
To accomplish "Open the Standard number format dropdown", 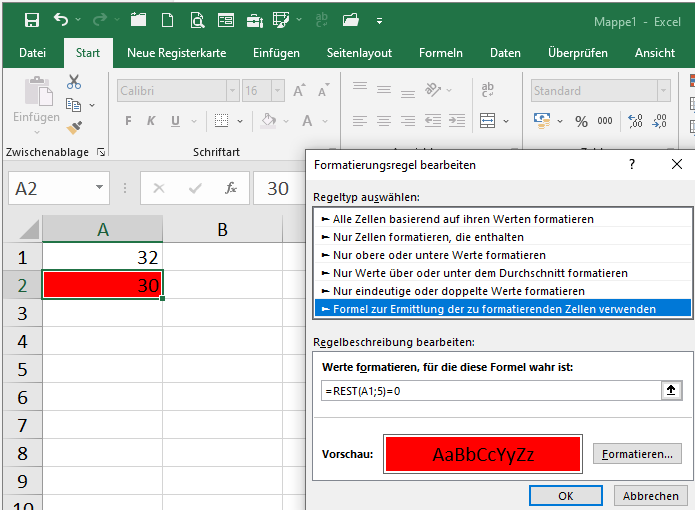I will pyautogui.click(x=661, y=91).
